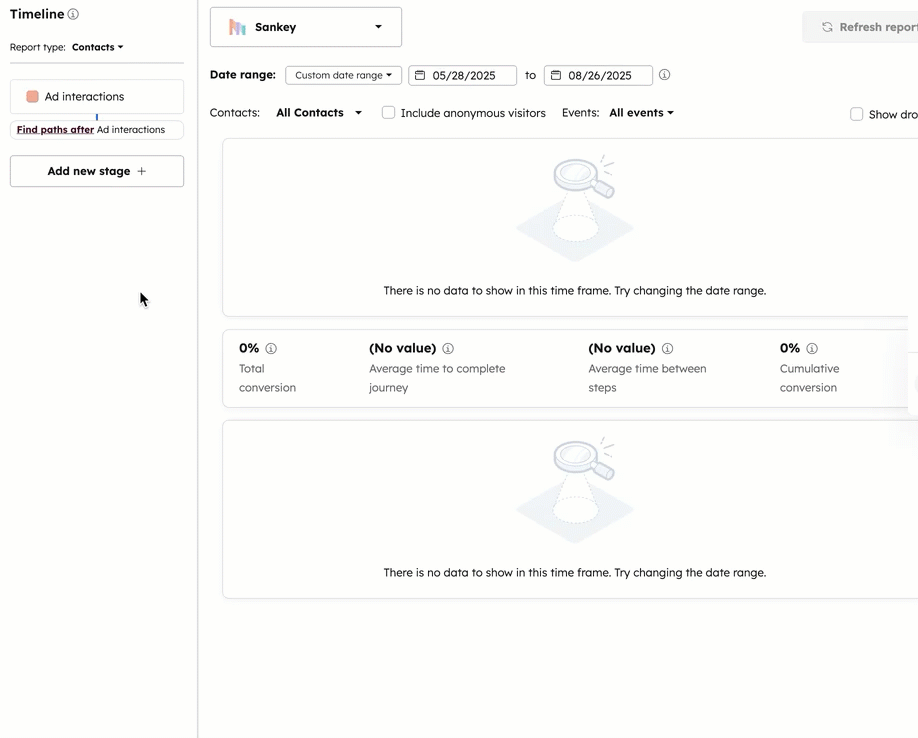
Task: Toggle the Show drop-offs checkbox
Action: [856, 114]
